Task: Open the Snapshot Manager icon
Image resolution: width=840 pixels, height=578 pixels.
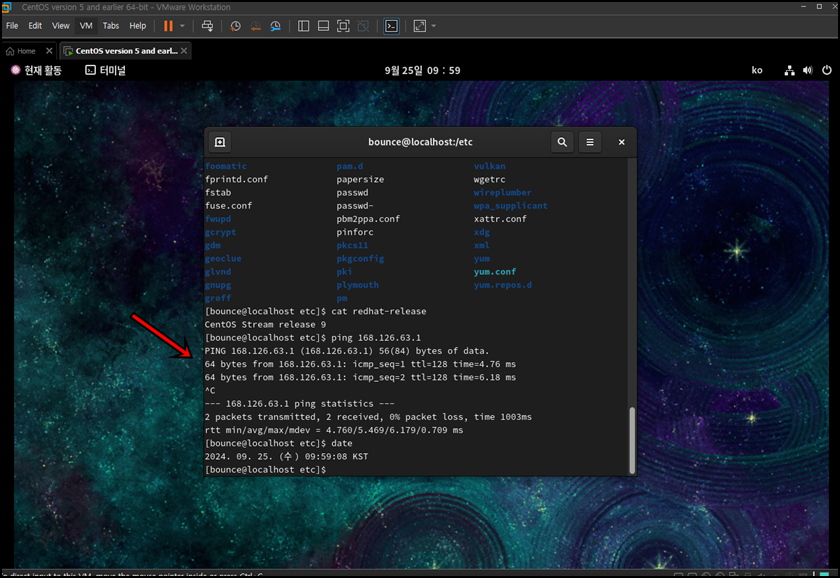Action: [x=275, y=26]
